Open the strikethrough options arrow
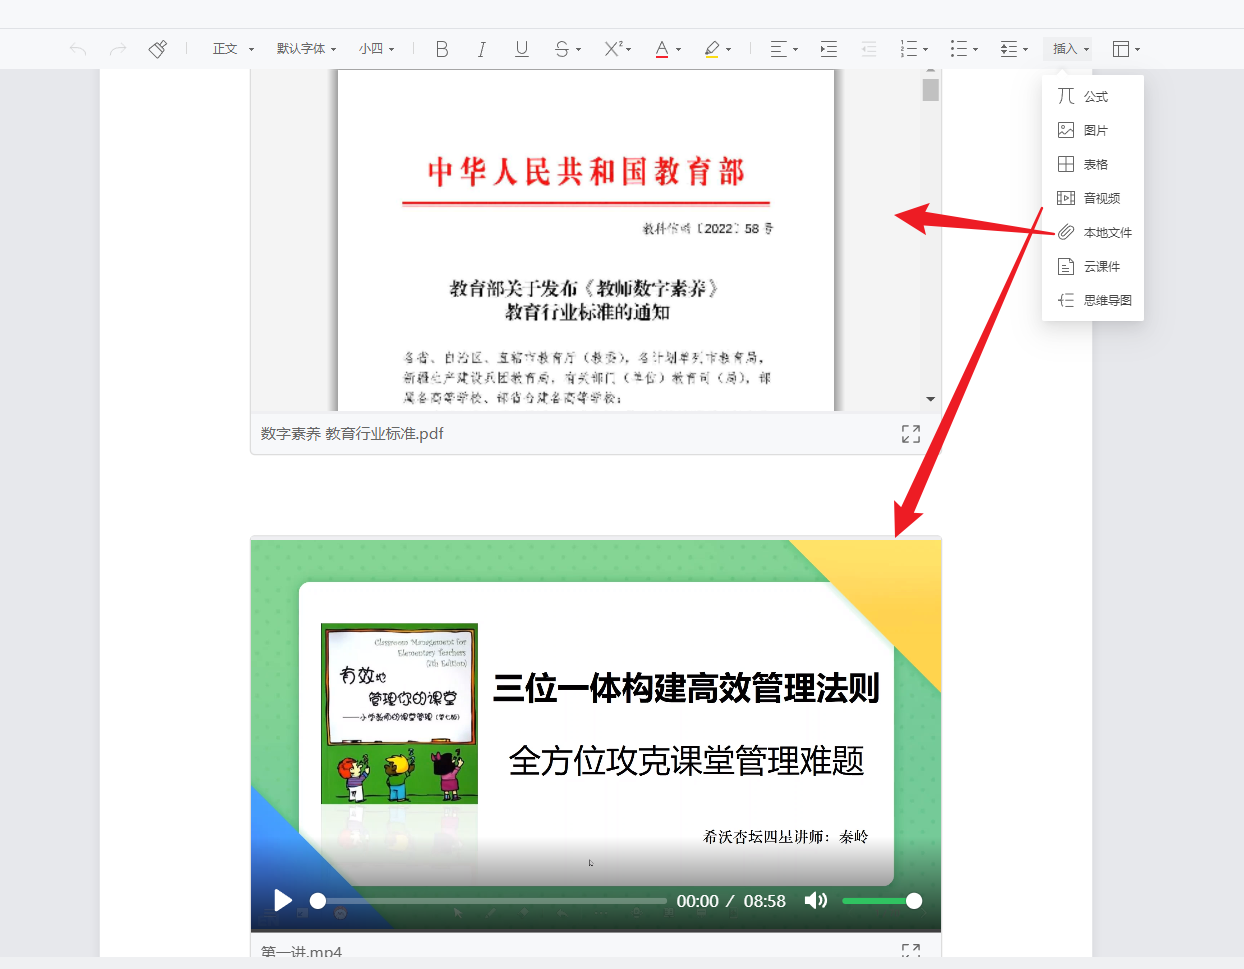The height and width of the screenshot is (969, 1244). pyautogui.click(x=579, y=49)
